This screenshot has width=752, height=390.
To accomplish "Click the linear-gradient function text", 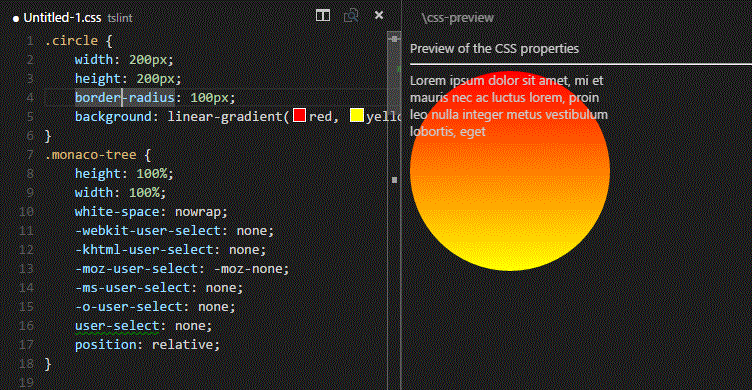I will [x=225, y=117].
